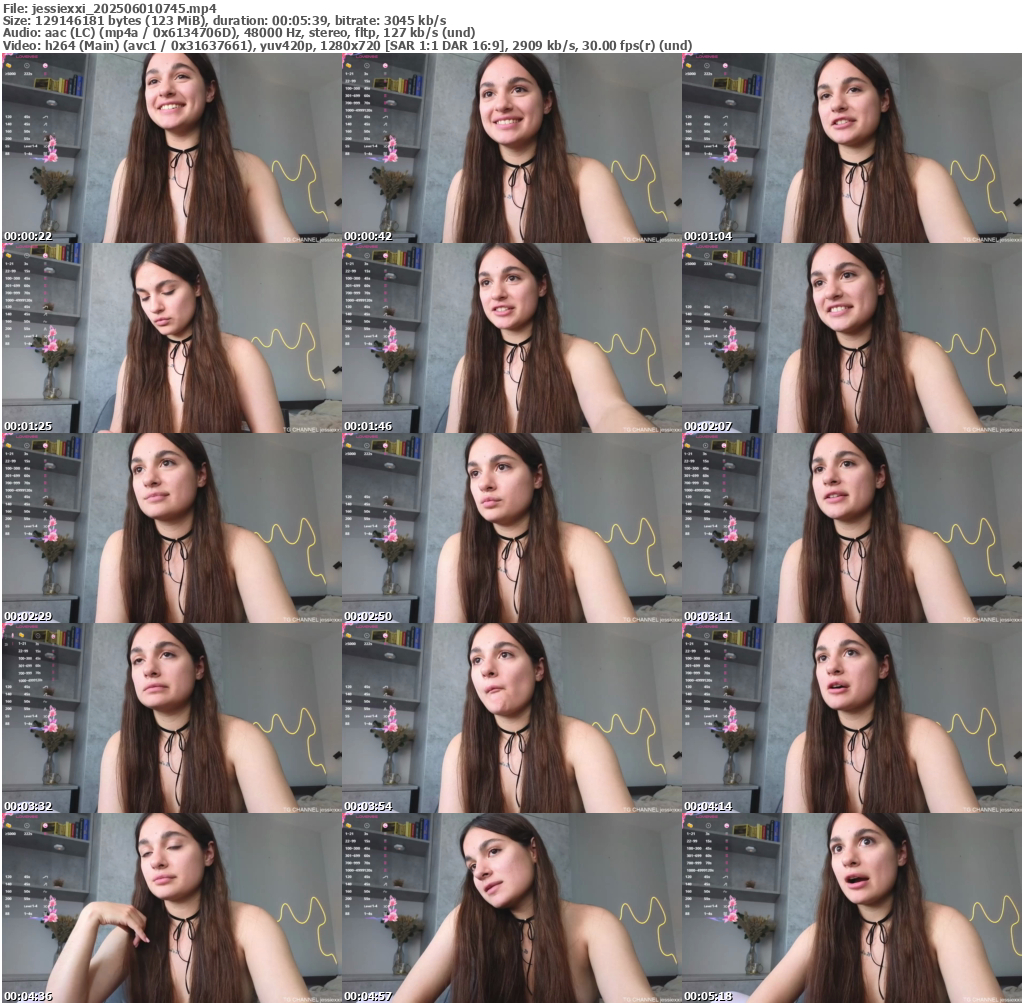The height and width of the screenshot is (1003, 1024).
Task: Click the Size and duration info line
Action: click(225, 20)
